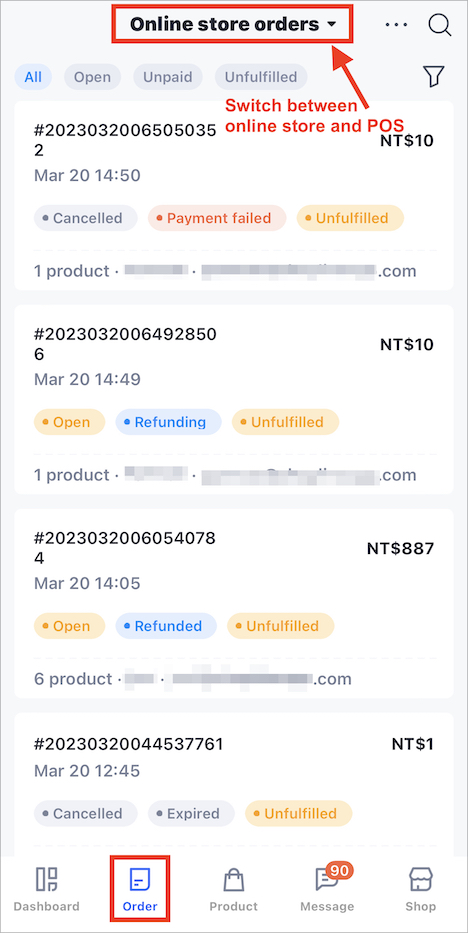Filter orders by Unfulfilled chip at top
Viewport: 468px width, 933px height.
click(261, 77)
